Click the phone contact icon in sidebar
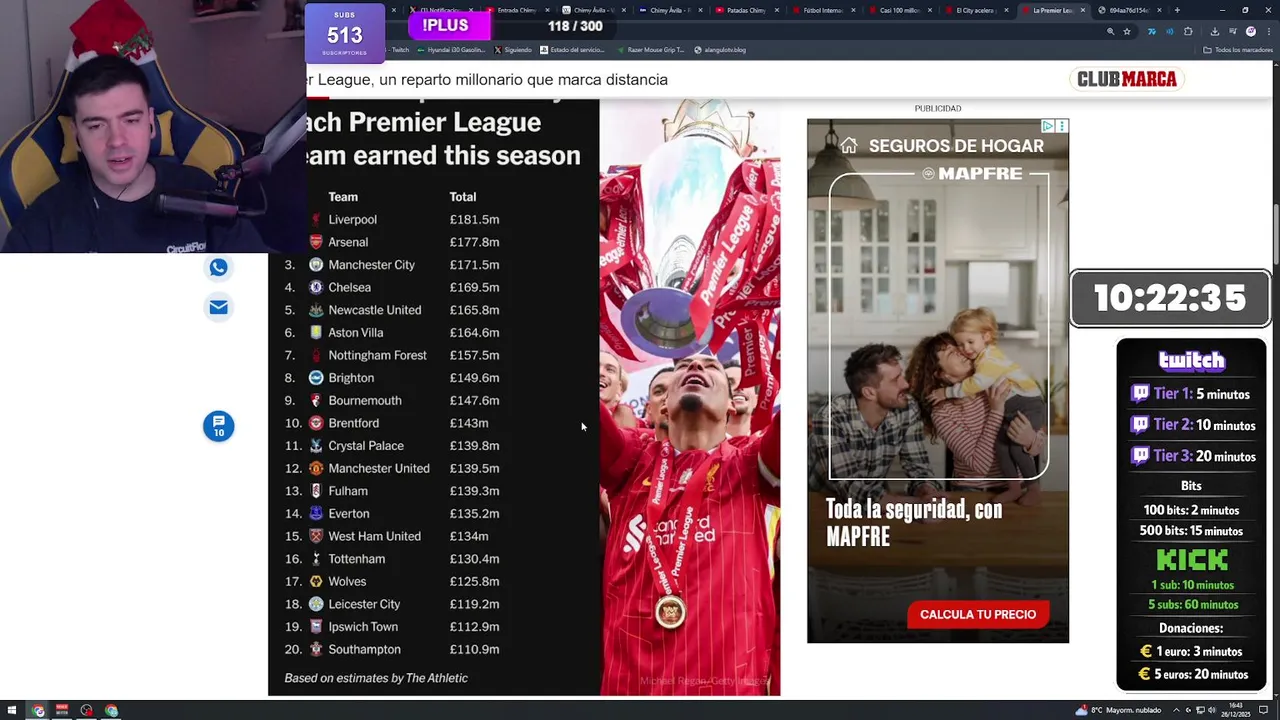The height and width of the screenshot is (720, 1280). (x=218, y=267)
